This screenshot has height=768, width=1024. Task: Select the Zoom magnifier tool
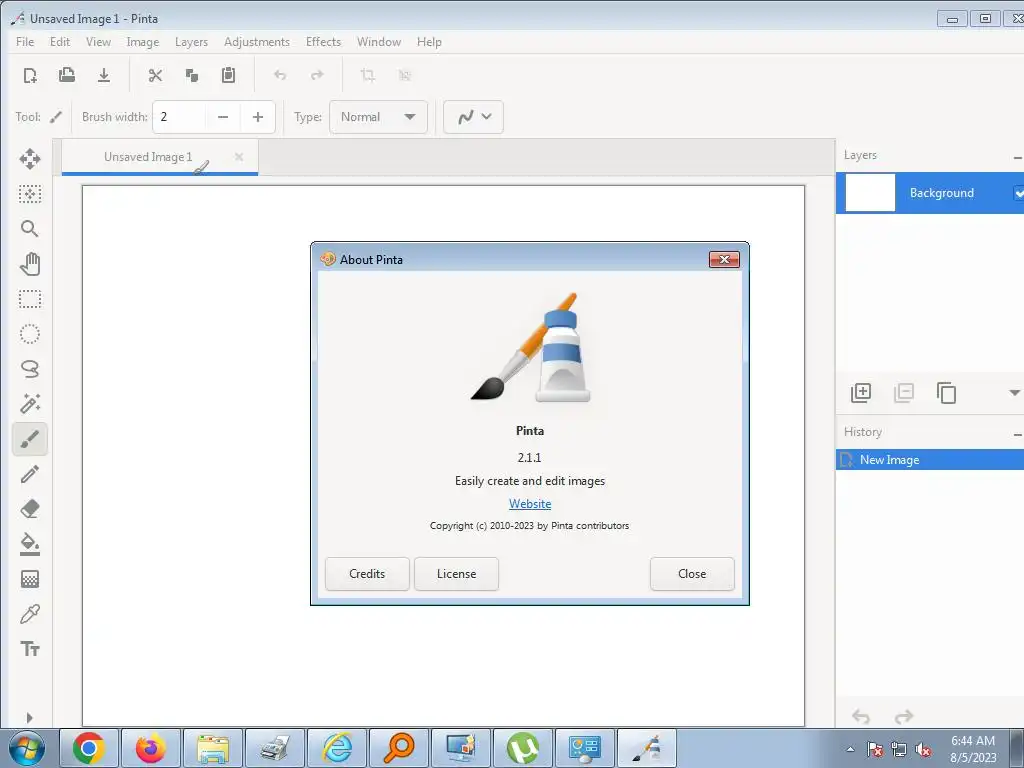coord(30,229)
